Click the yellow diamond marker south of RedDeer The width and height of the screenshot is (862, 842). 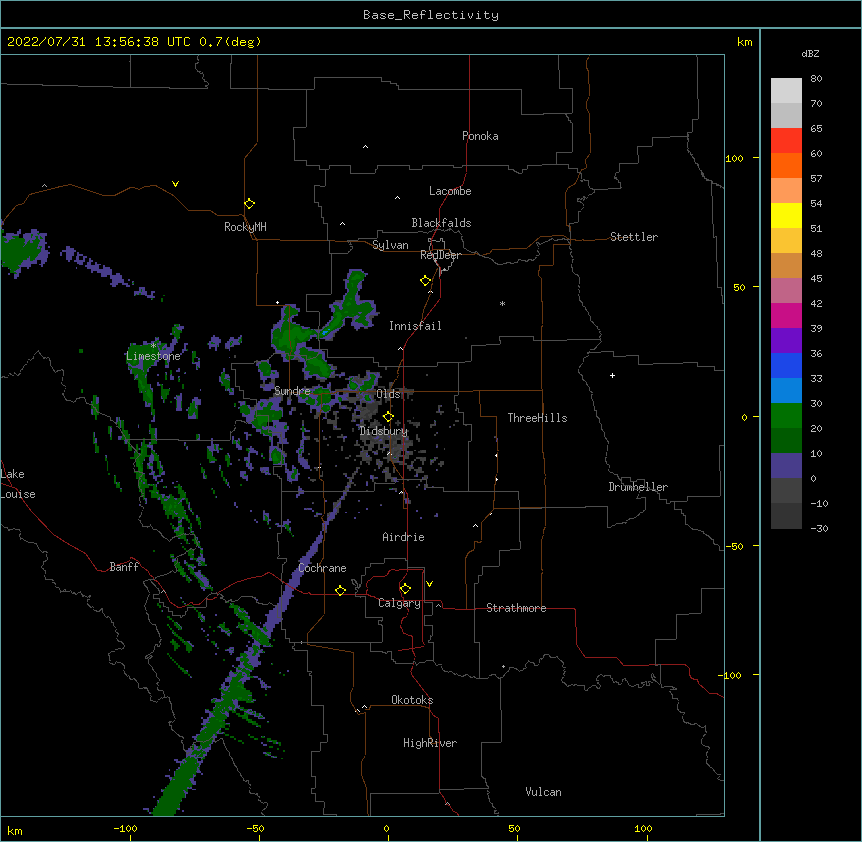pyautogui.click(x=425, y=280)
